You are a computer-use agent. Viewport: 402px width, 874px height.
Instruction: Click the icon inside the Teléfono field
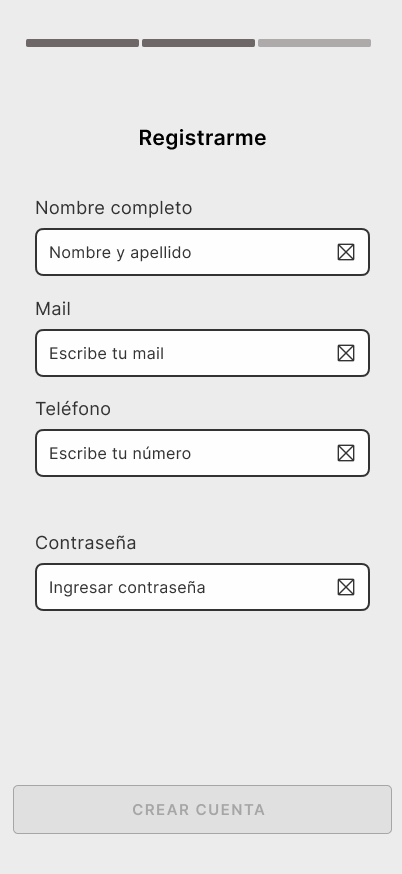tap(346, 453)
